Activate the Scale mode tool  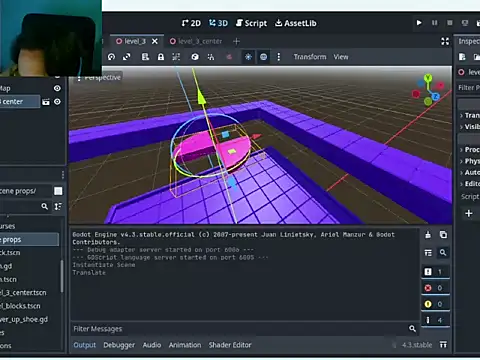click(x=127, y=57)
